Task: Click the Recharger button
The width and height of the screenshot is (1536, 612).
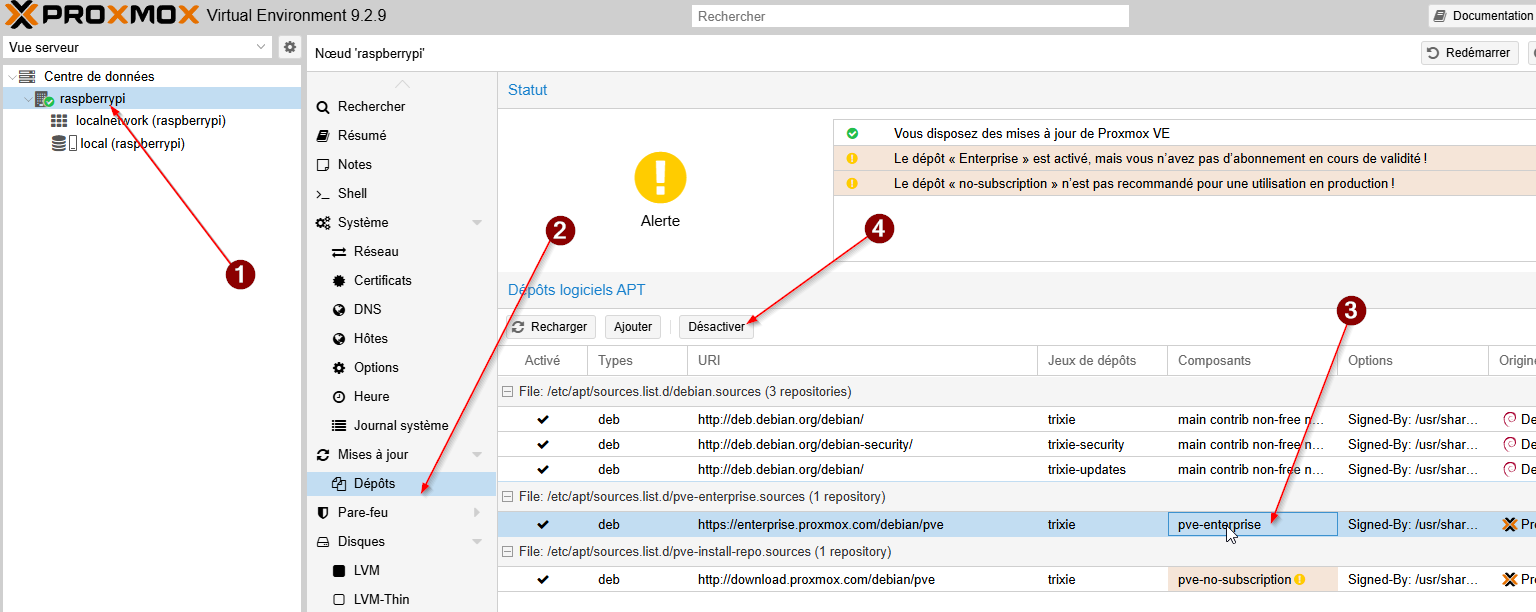Action: pos(550,327)
